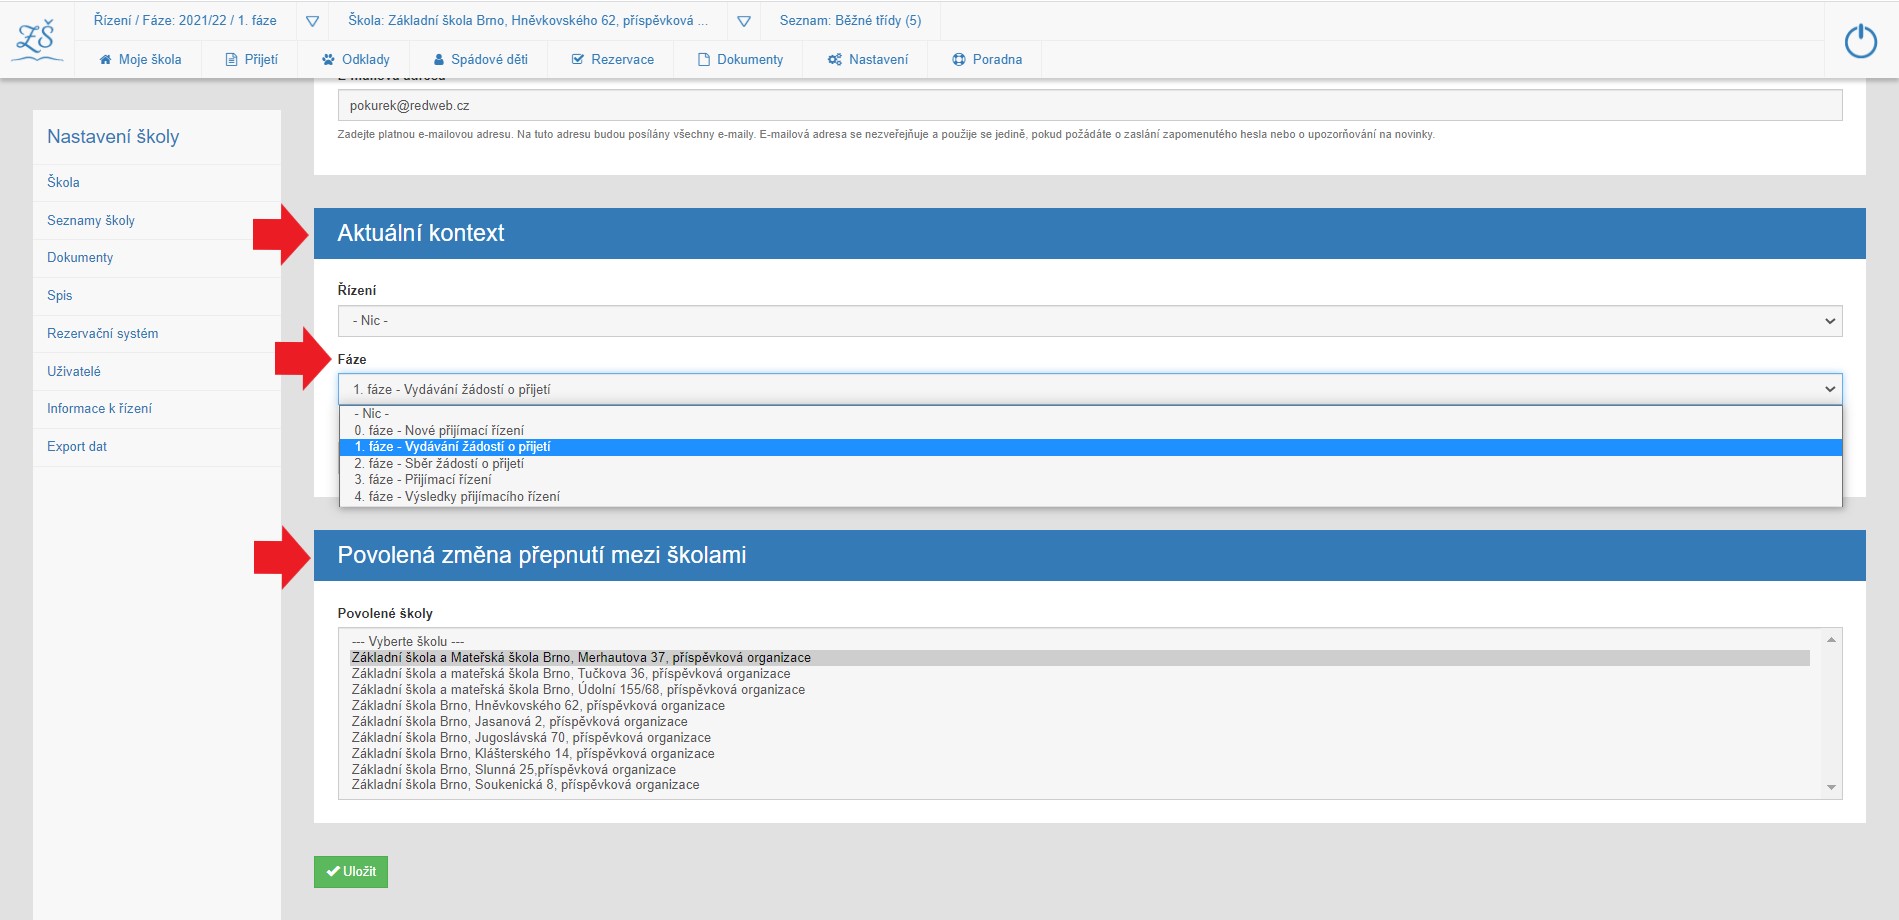Click the checkmark icon on Uložit button
Viewport: 1899px width, 920px height.
pyautogui.click(x=333, y=872)
